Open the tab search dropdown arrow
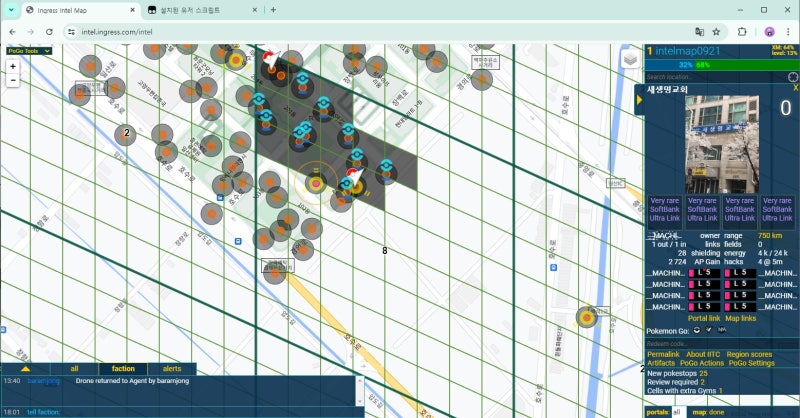 (x=11, y=10)
